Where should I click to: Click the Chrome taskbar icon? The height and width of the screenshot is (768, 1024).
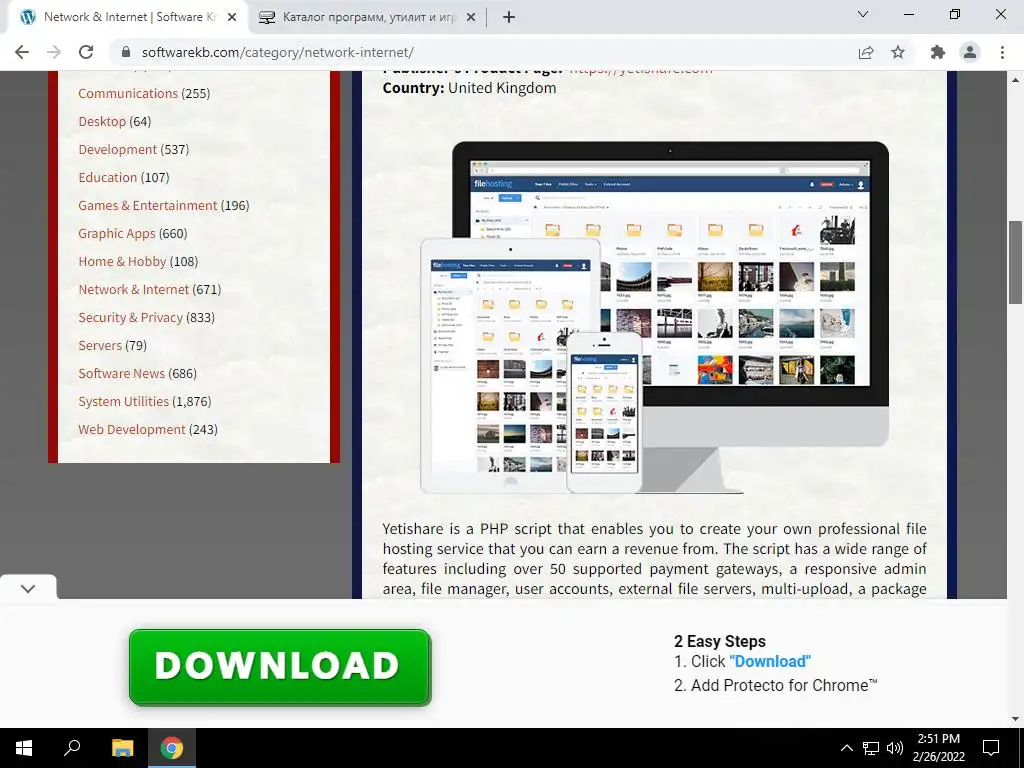172,748
